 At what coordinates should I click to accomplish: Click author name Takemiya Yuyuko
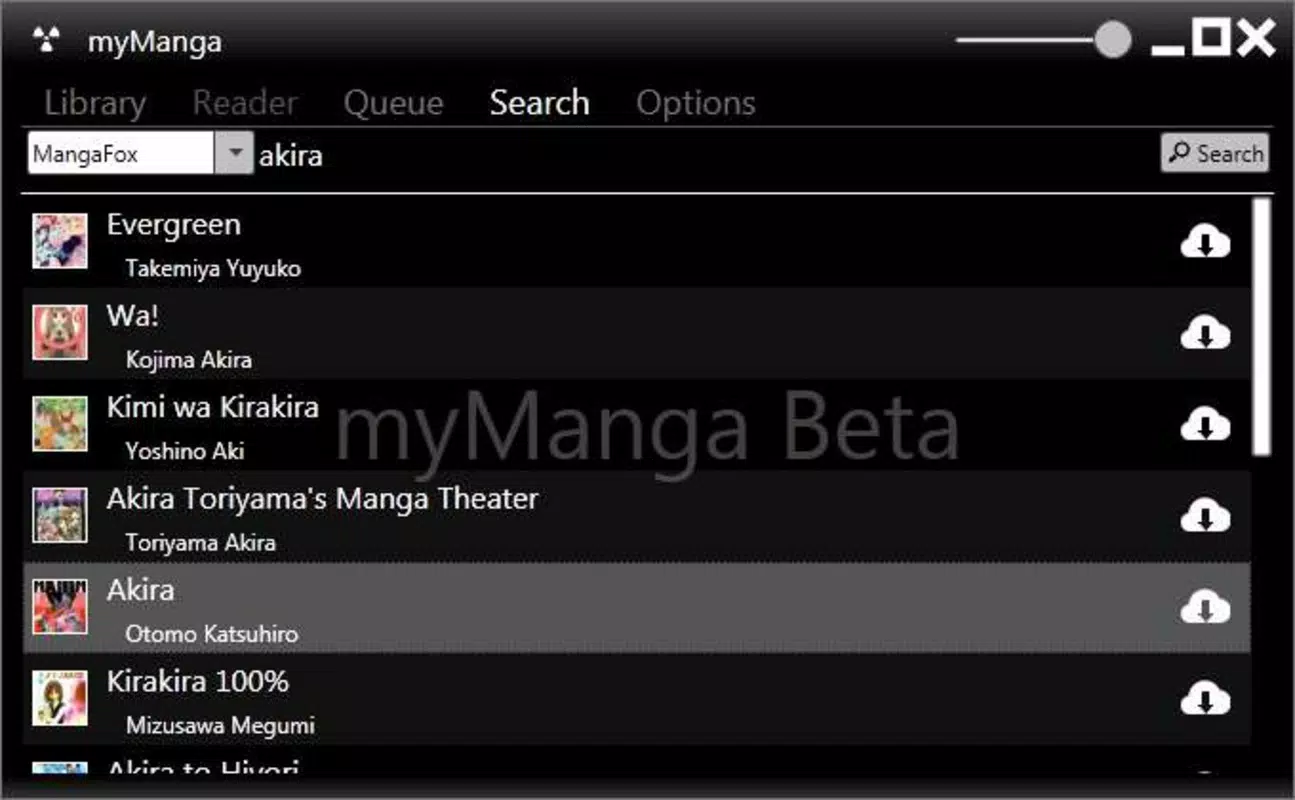click(213, 269)
